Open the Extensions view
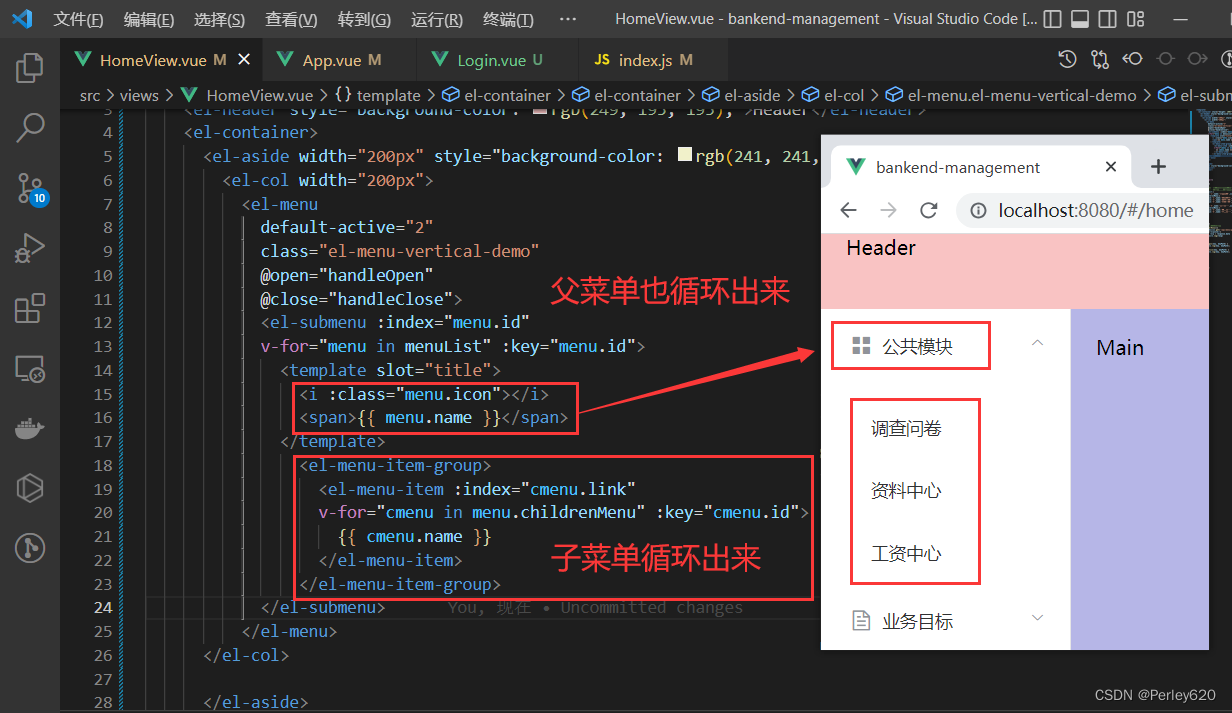 point(30,308)
